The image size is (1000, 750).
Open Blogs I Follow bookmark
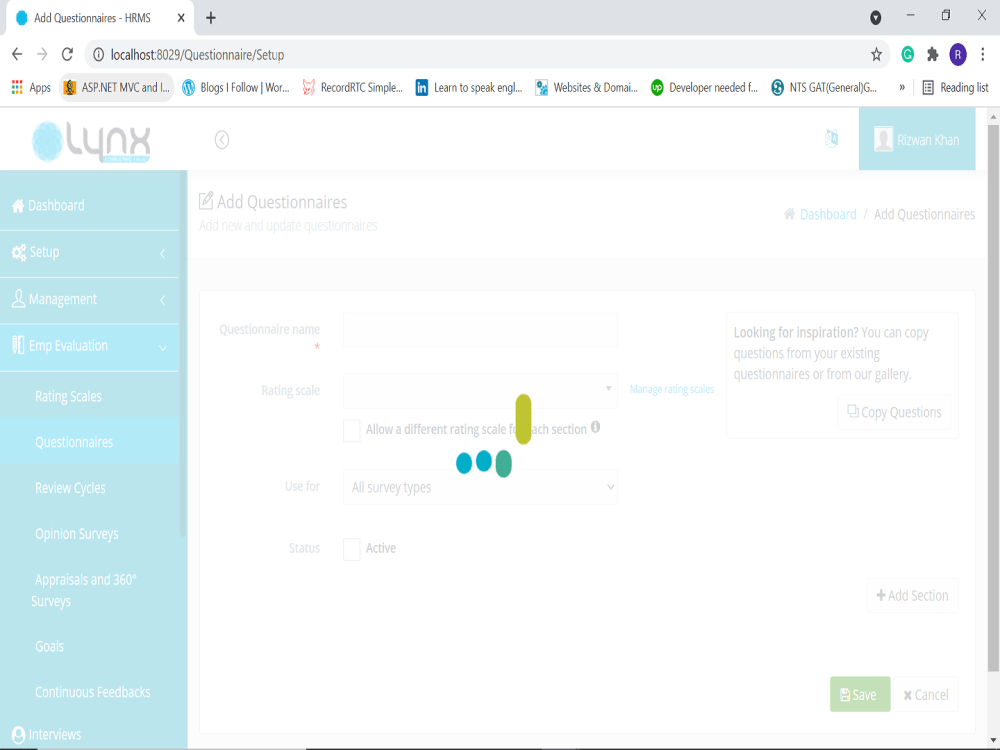coord(236,87)
